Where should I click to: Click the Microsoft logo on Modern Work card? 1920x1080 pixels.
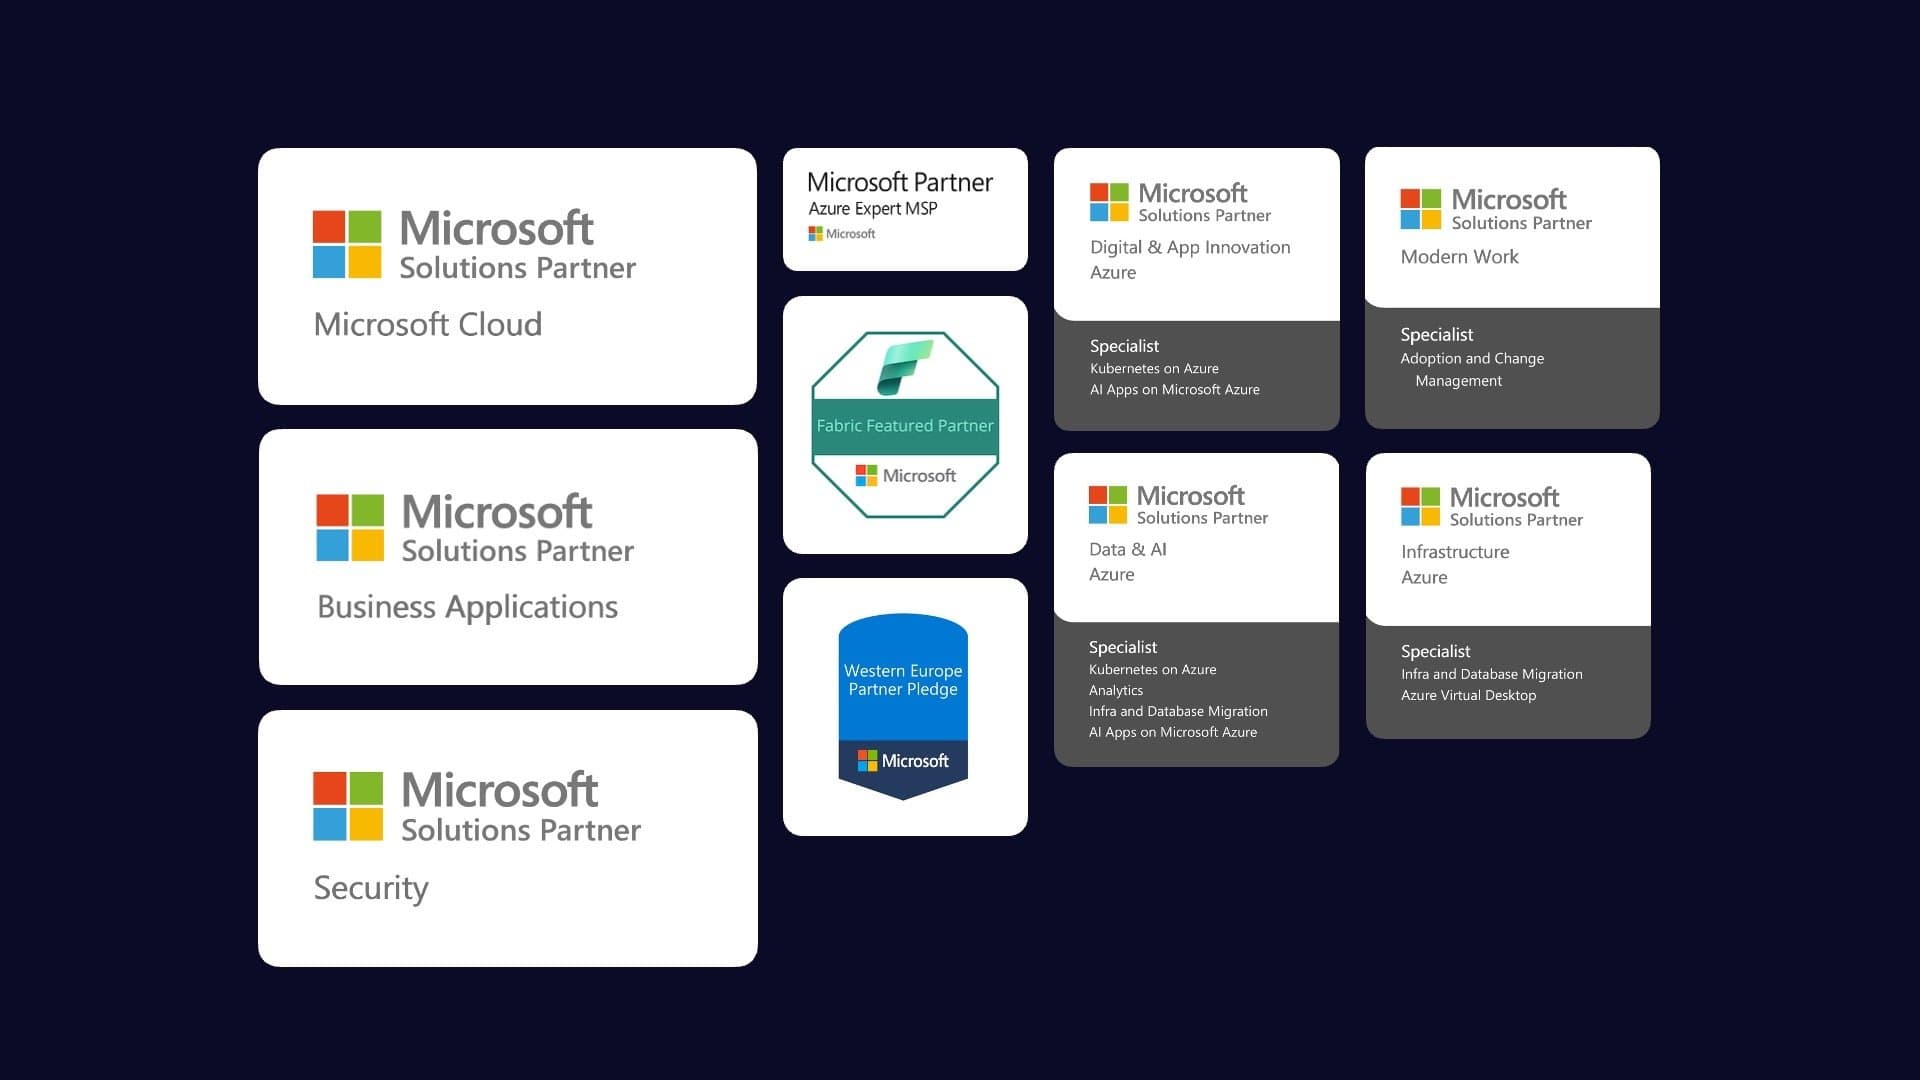(1420, 208)
